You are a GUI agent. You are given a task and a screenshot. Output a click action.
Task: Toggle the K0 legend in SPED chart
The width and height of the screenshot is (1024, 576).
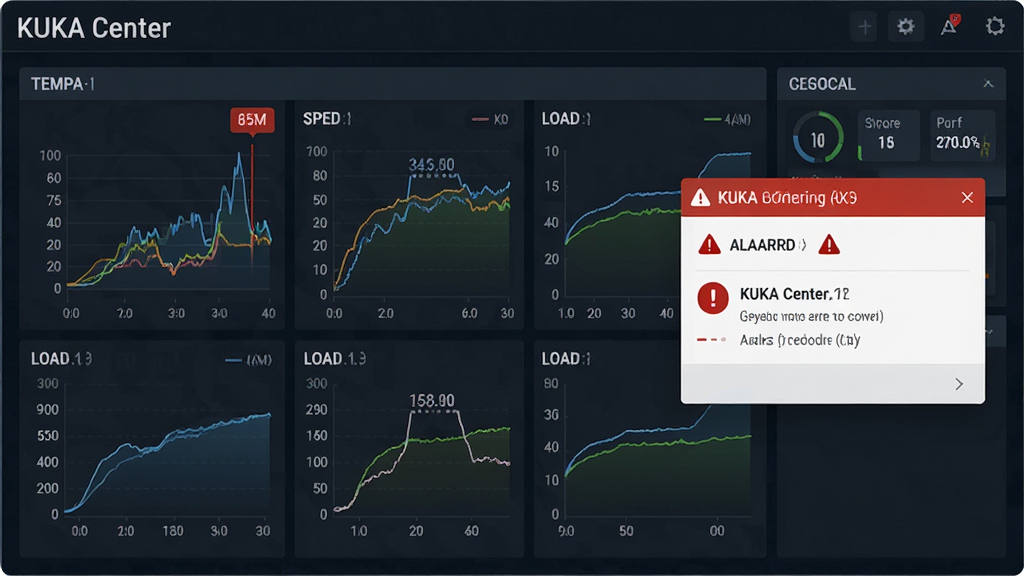(x=490, y=120)
